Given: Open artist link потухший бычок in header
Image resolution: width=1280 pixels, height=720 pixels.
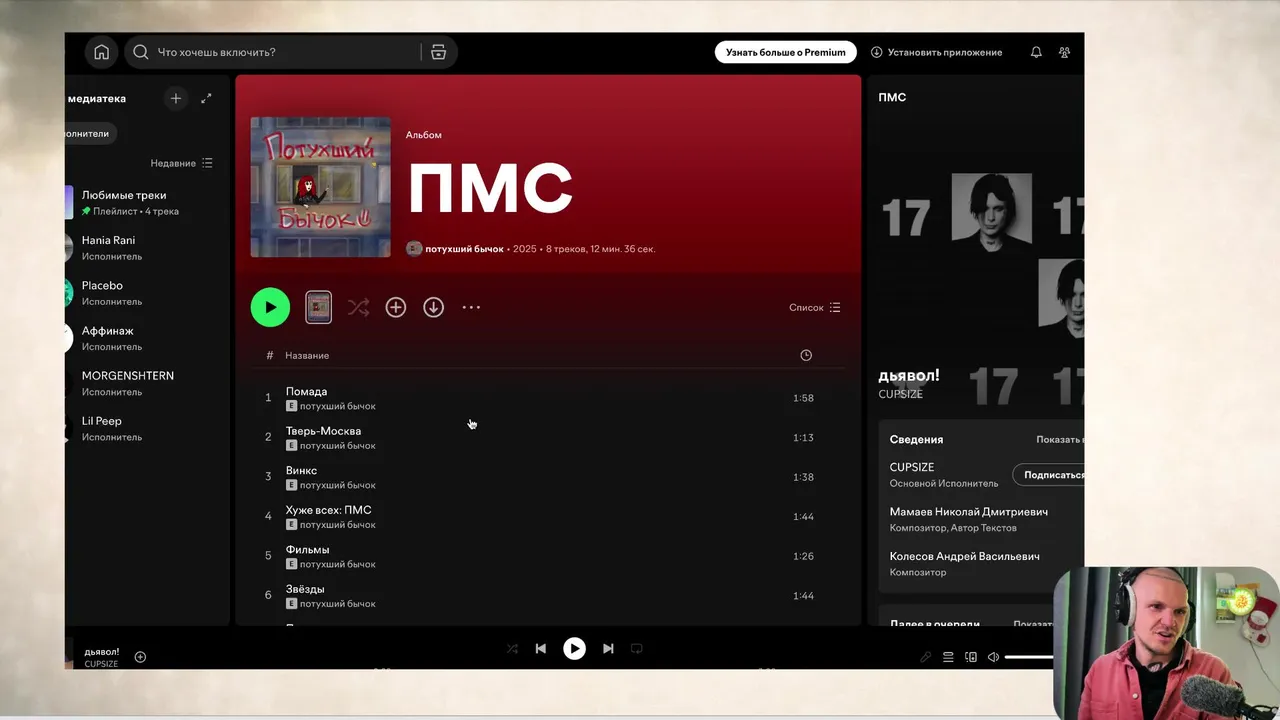Looking at the screenshot, I should [464, 249].
